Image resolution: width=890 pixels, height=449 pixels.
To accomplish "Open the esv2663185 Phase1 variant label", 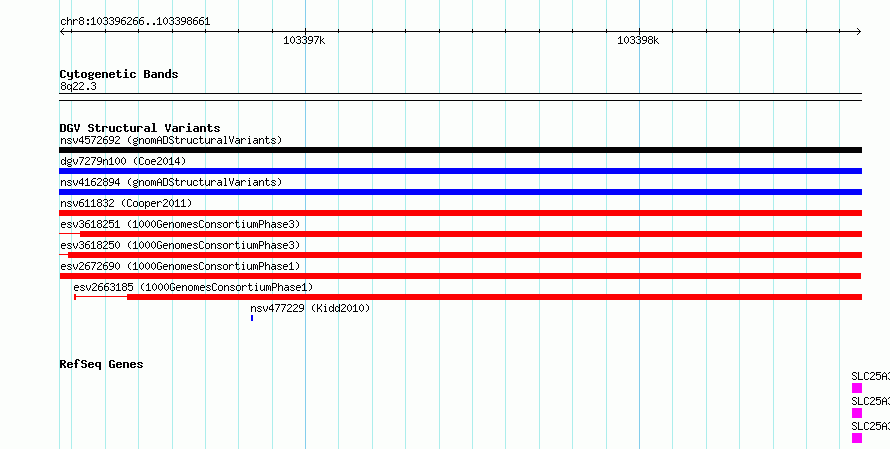I will [193, 287].
